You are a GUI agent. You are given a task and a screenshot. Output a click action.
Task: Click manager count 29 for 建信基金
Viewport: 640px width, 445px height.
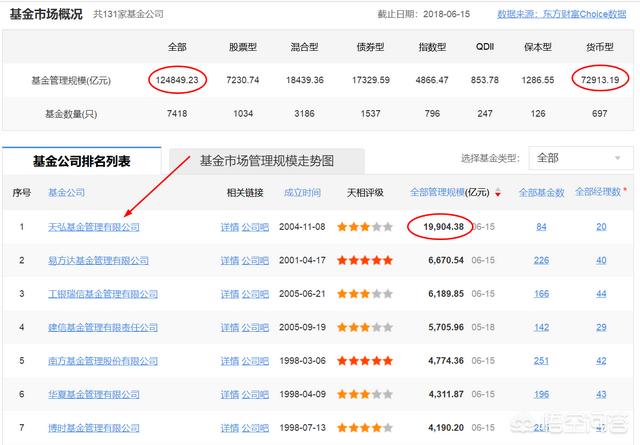[601, 327]
